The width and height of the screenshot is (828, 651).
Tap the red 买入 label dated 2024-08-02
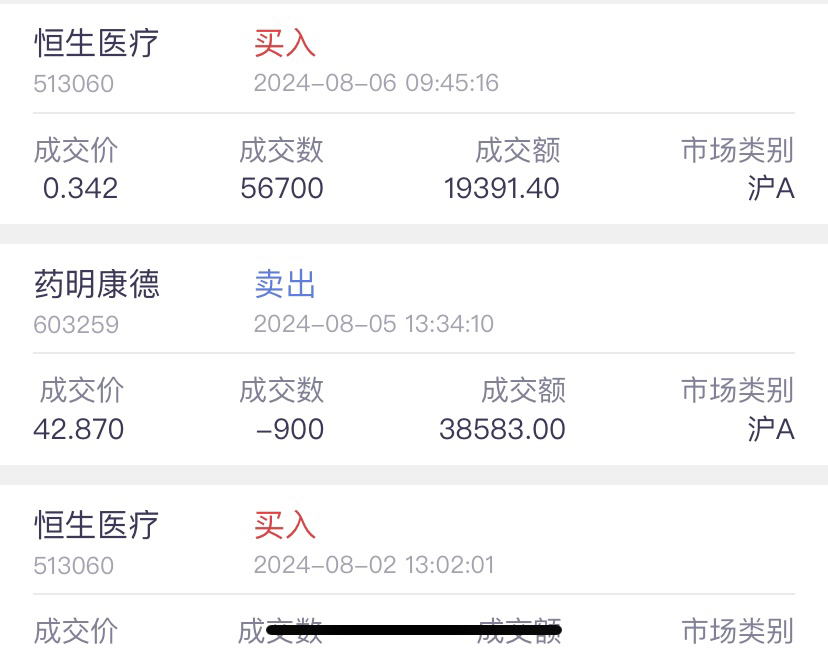click(285, 525)
